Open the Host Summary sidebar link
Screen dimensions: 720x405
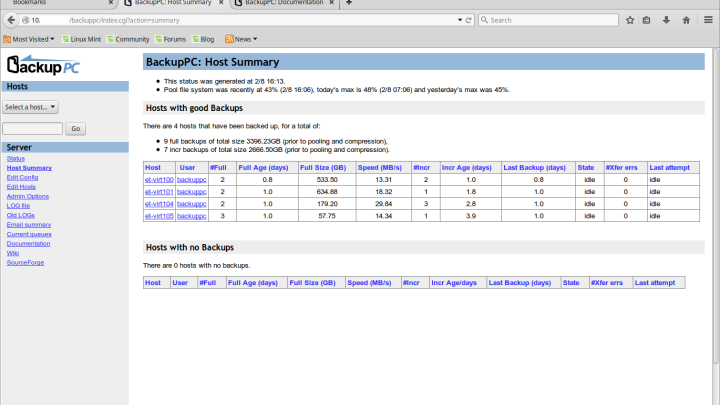click(x=29, y=168)
